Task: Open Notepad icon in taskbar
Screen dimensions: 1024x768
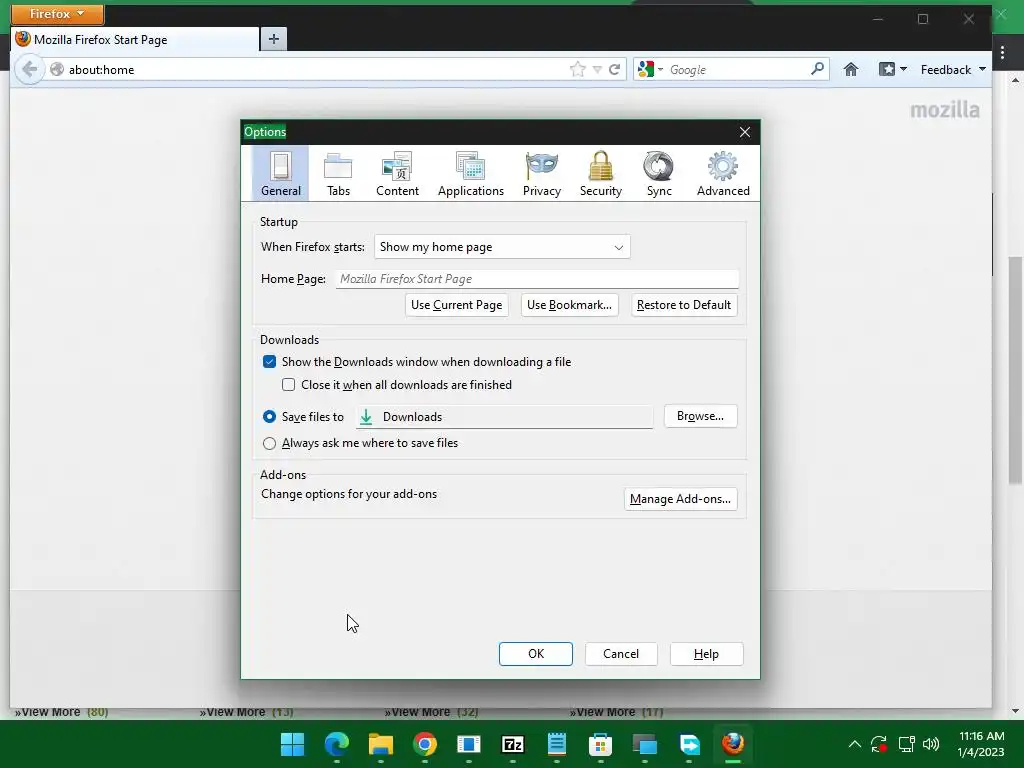Action: click(x=556, y=744)
